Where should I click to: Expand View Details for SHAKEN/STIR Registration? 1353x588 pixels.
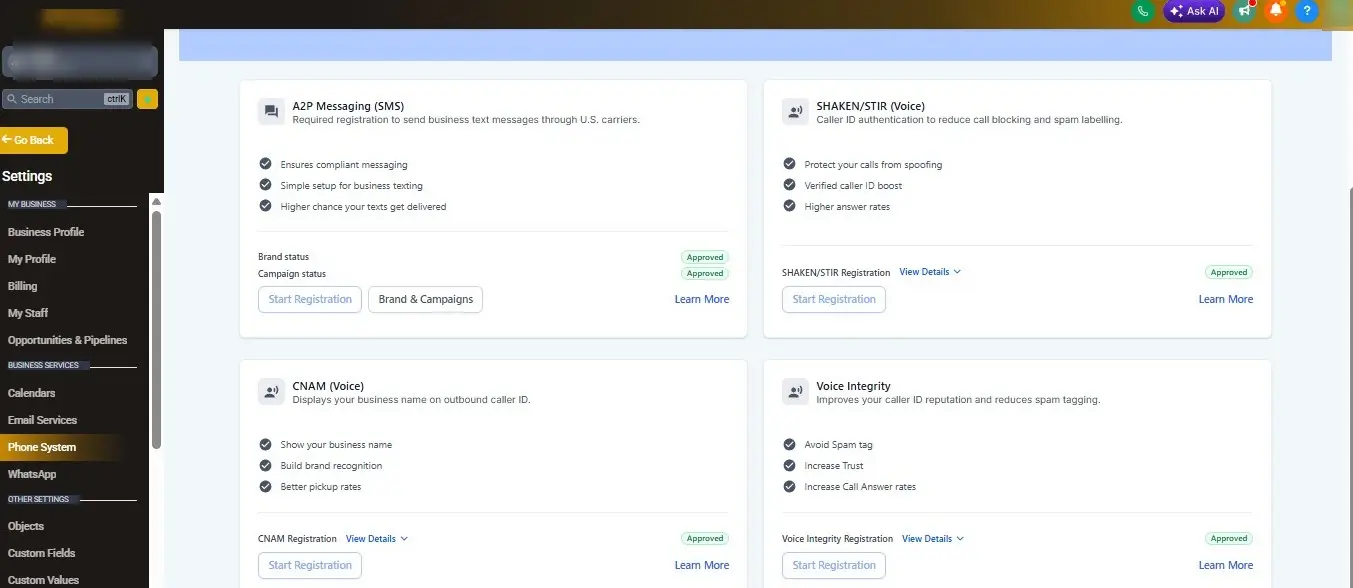pyautogui.click(x=930, y=272)
